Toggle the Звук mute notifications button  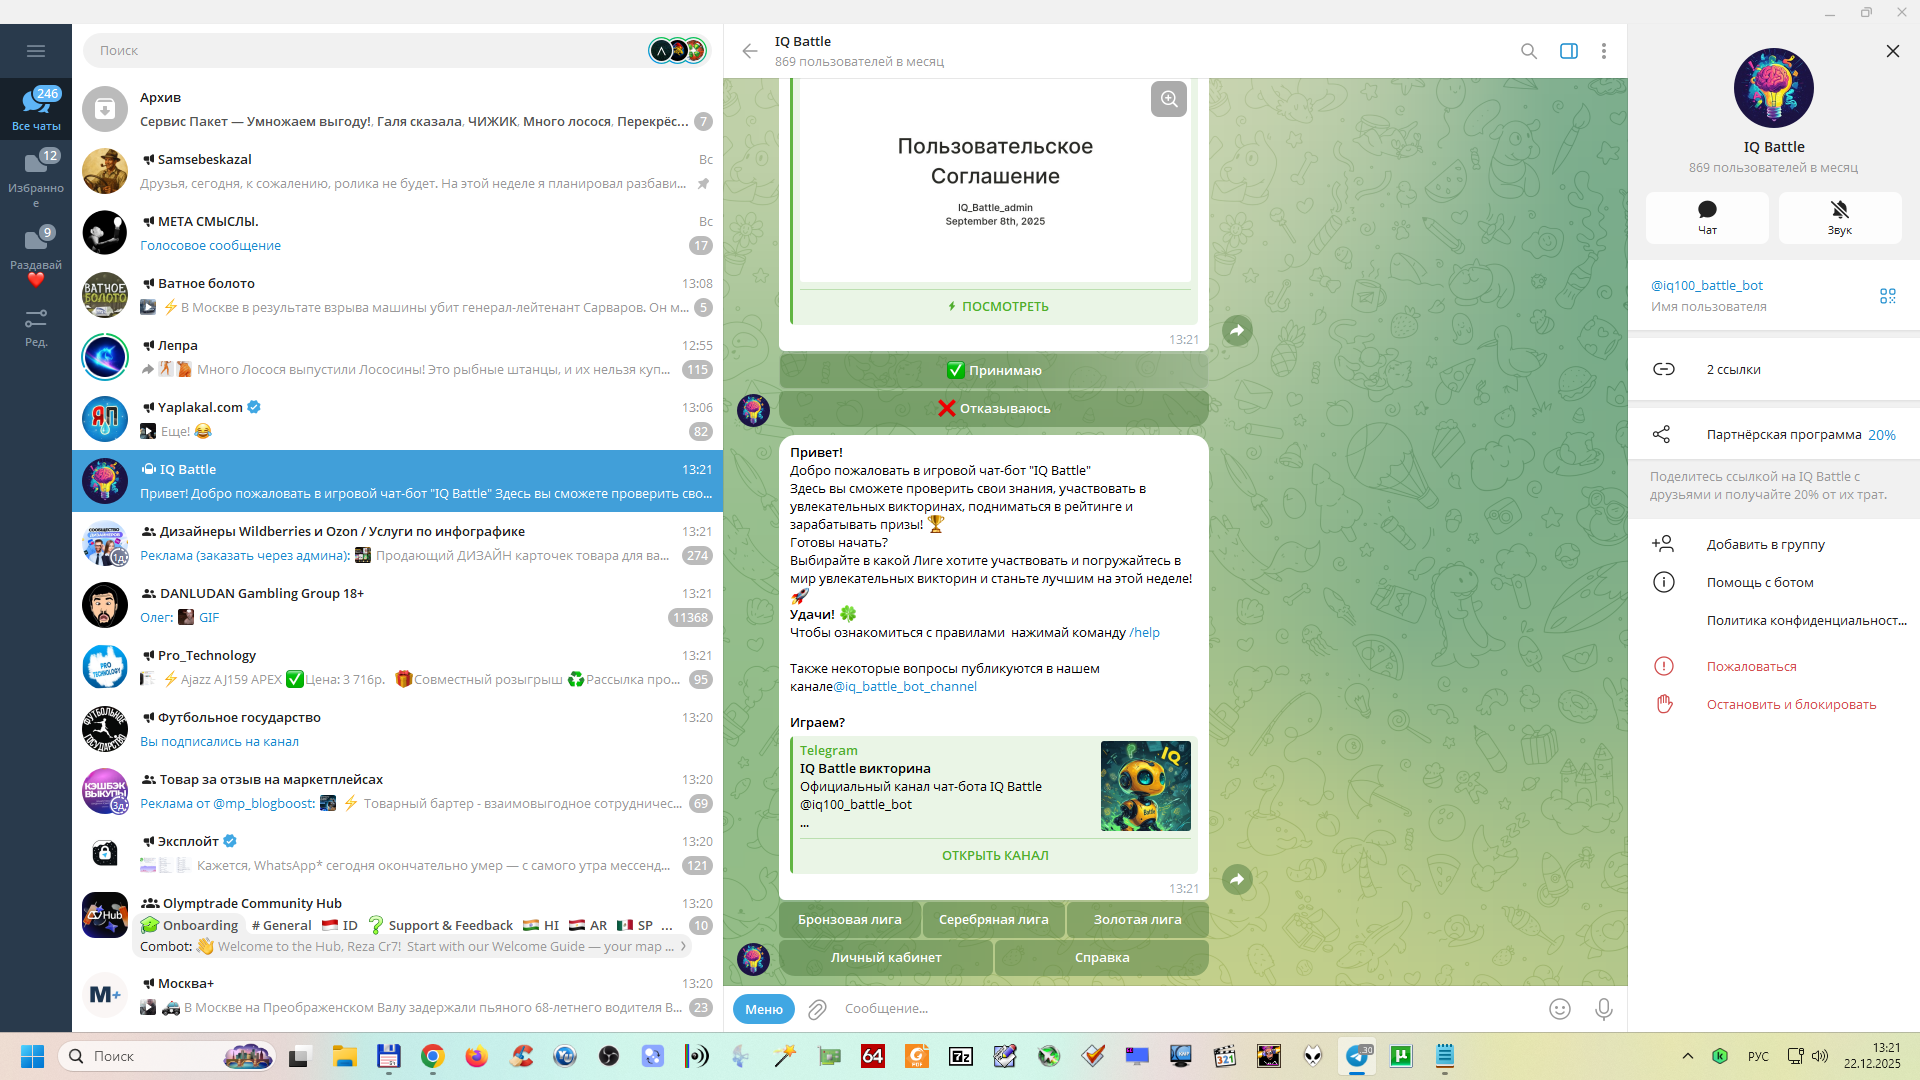click(x=1839, y=217)
